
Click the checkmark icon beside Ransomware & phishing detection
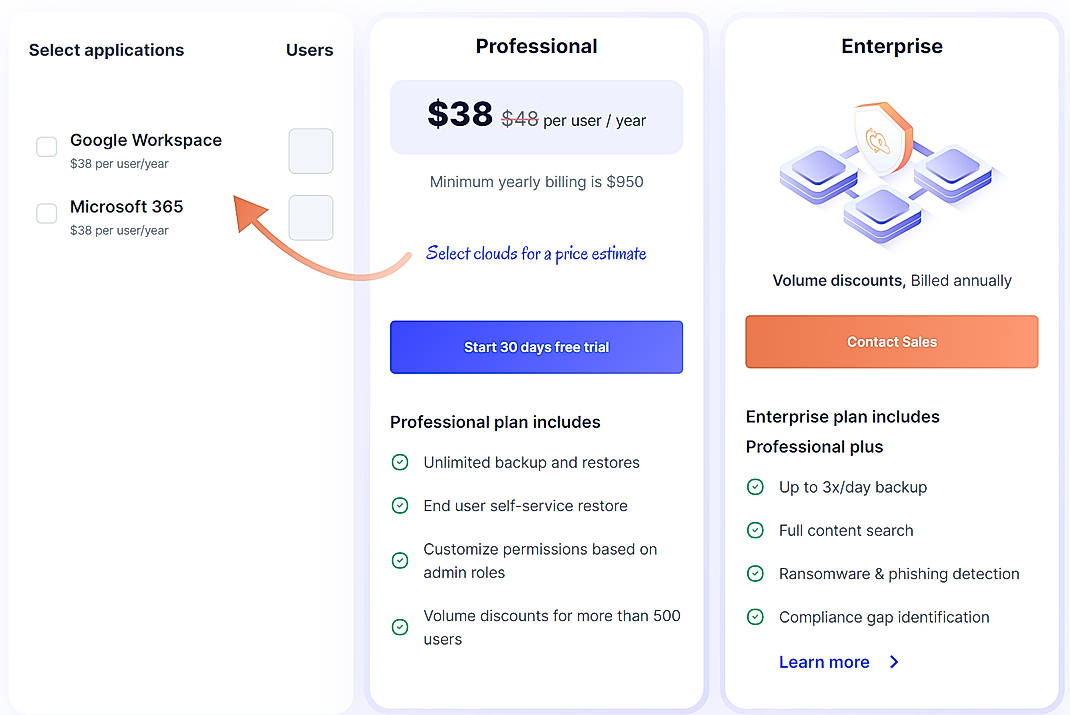coord(755,573)
